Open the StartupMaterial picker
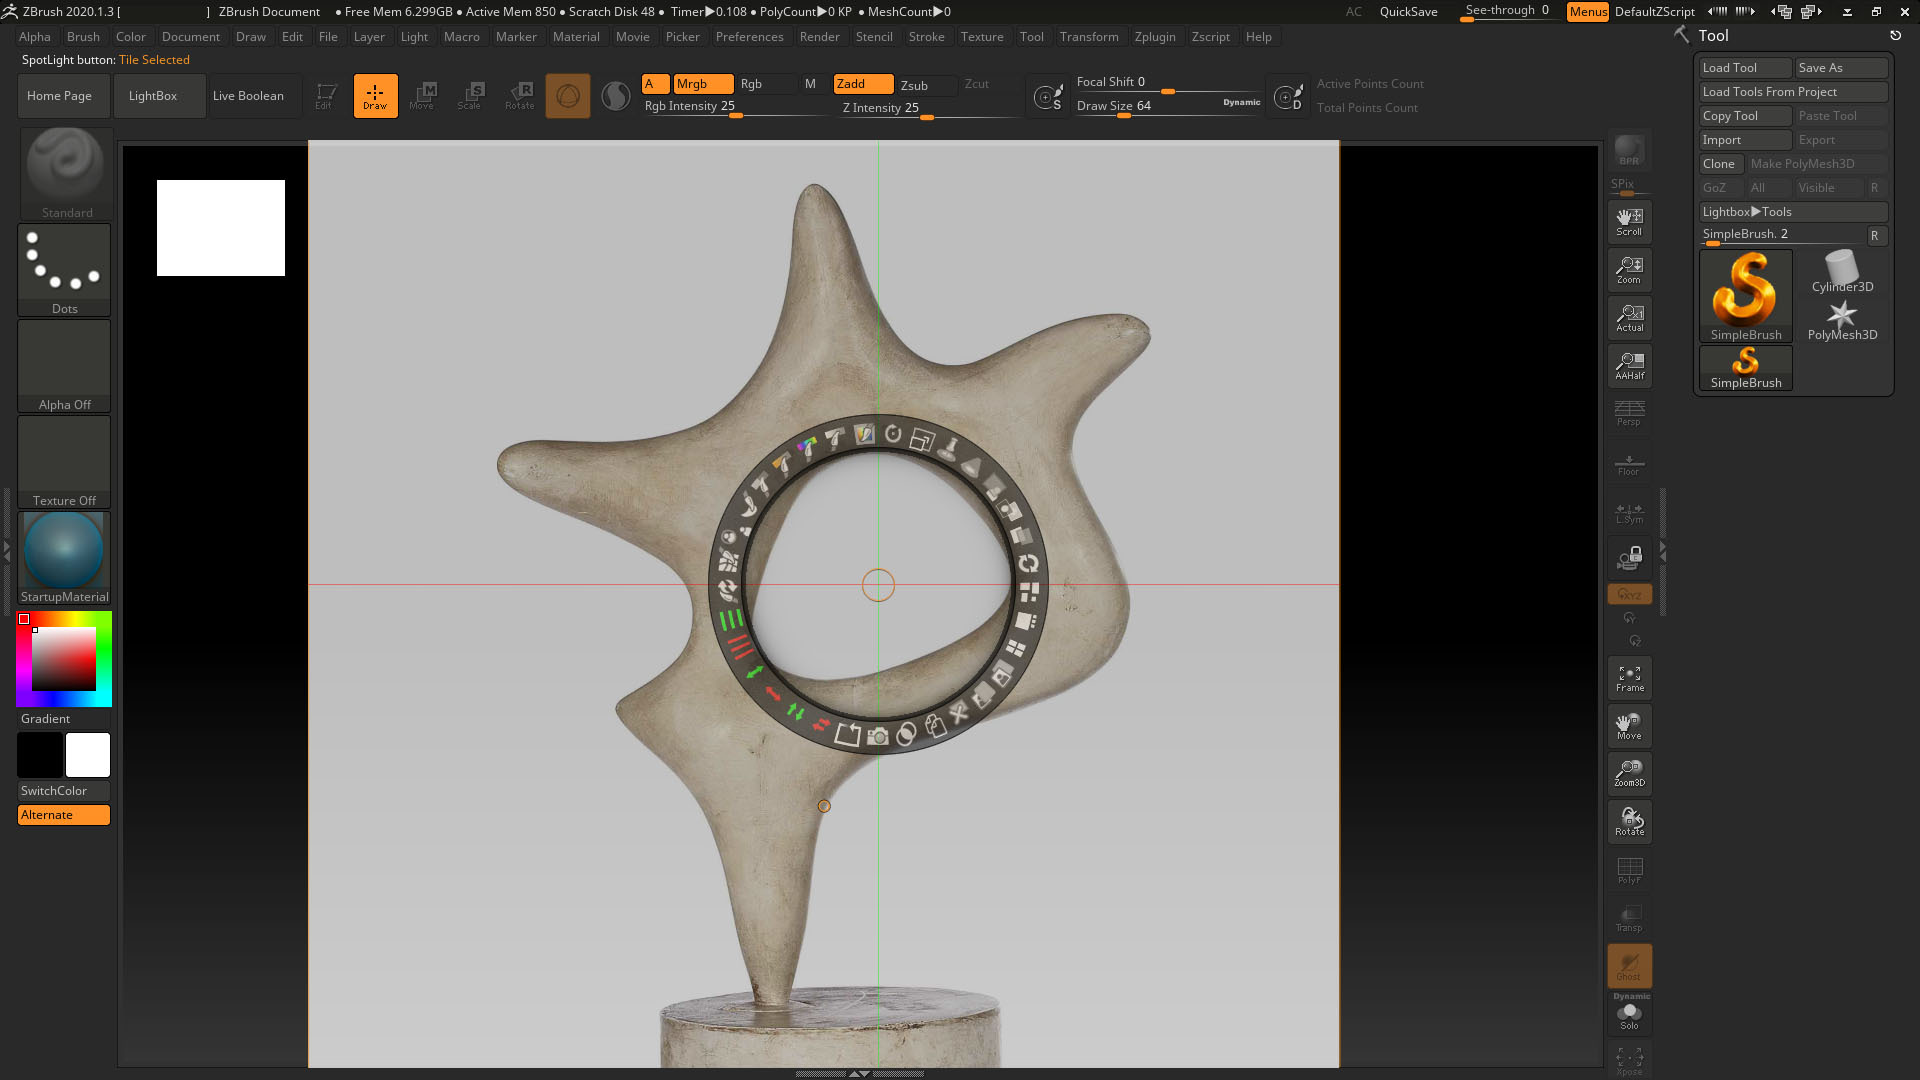1920x1080 pixels. [x=64, y=558]
